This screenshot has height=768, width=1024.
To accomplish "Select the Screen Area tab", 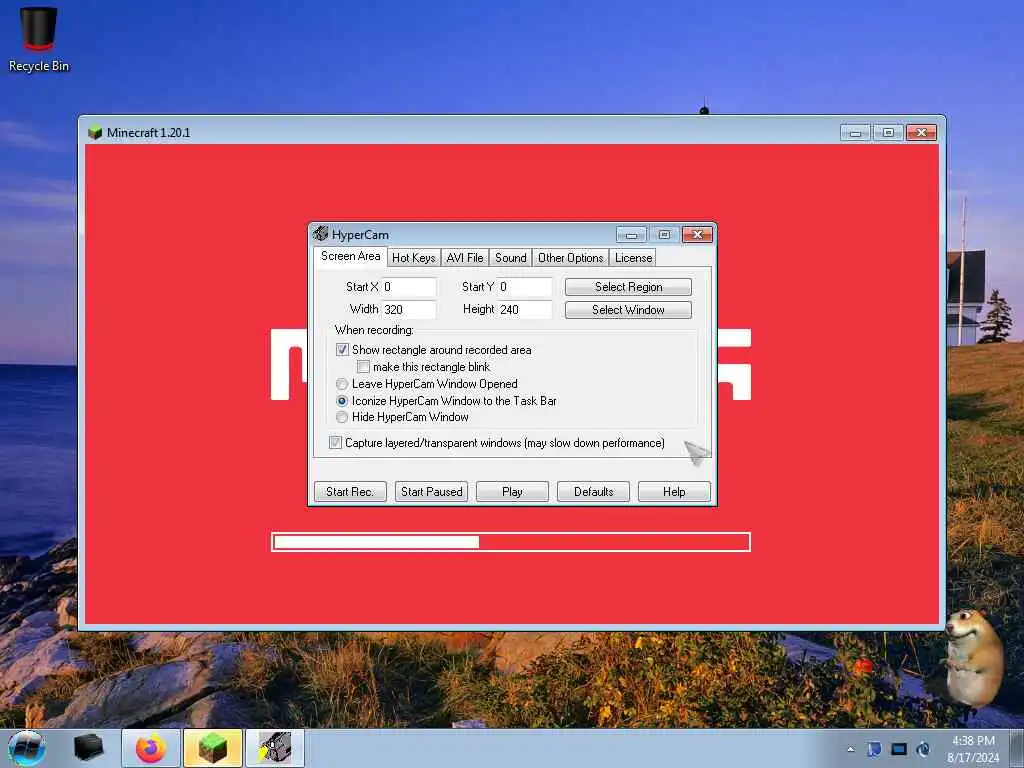I will point(350,256).
